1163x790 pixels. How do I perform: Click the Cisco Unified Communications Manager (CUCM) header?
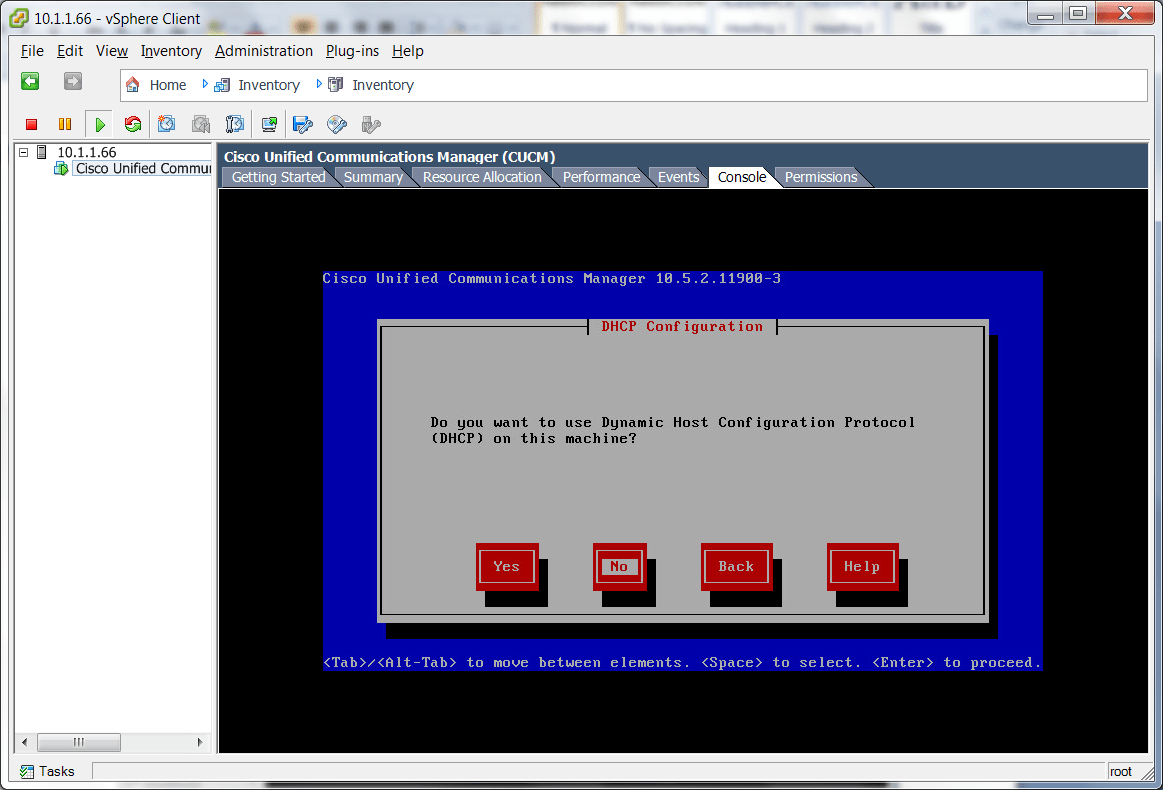pyautogui.click(x=389, y=157)
